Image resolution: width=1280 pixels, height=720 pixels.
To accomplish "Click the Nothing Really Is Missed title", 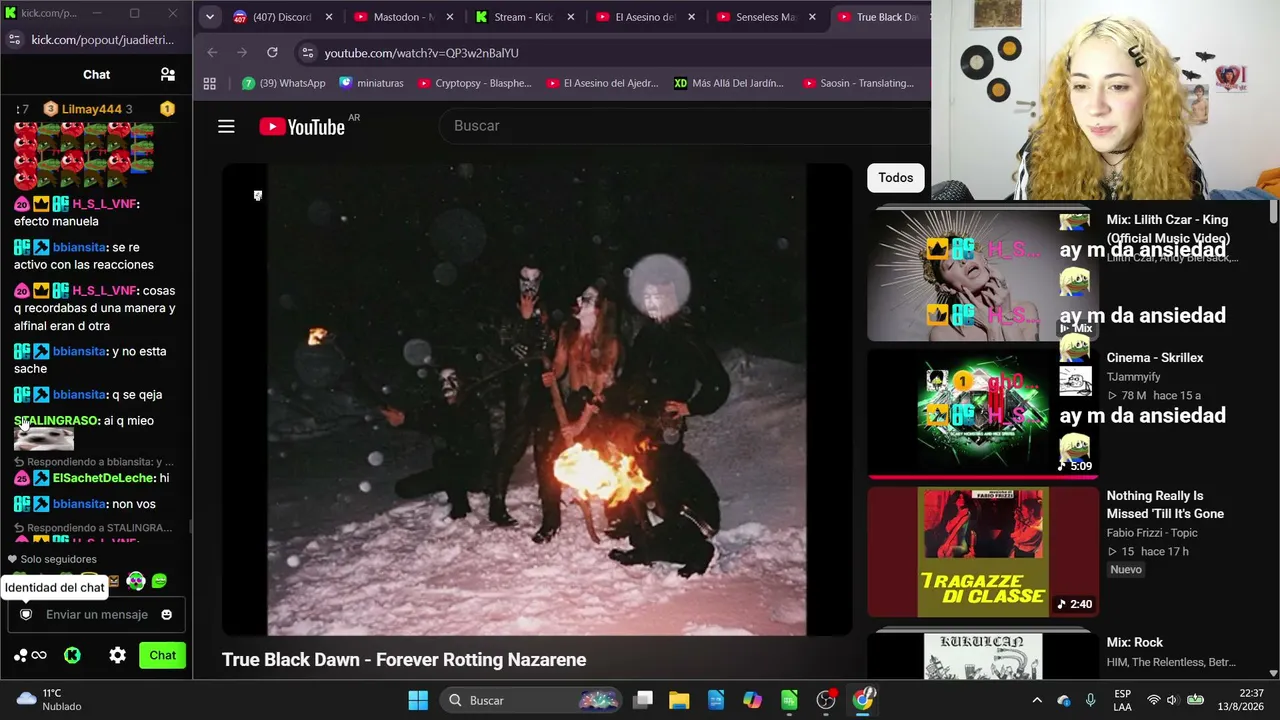I will [1165, 504].
